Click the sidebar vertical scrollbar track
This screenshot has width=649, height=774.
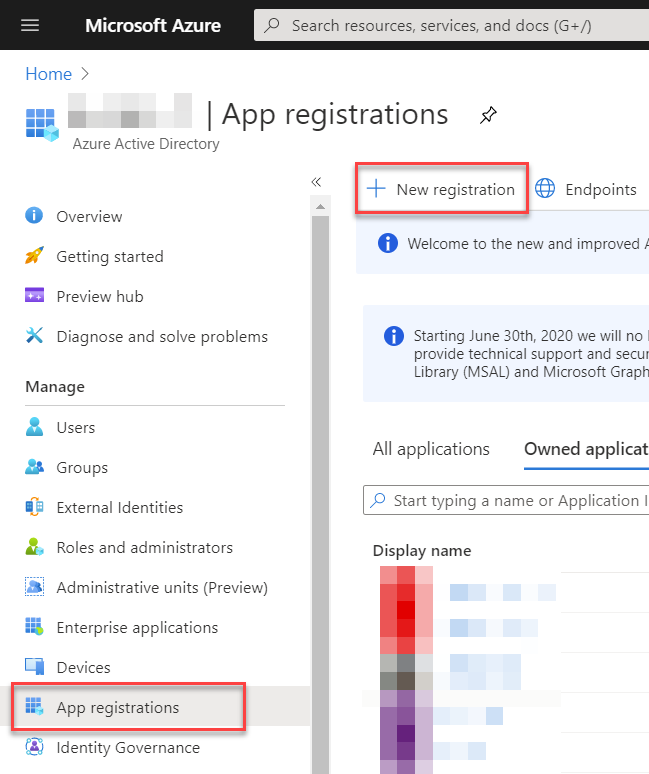click(320, 494)
